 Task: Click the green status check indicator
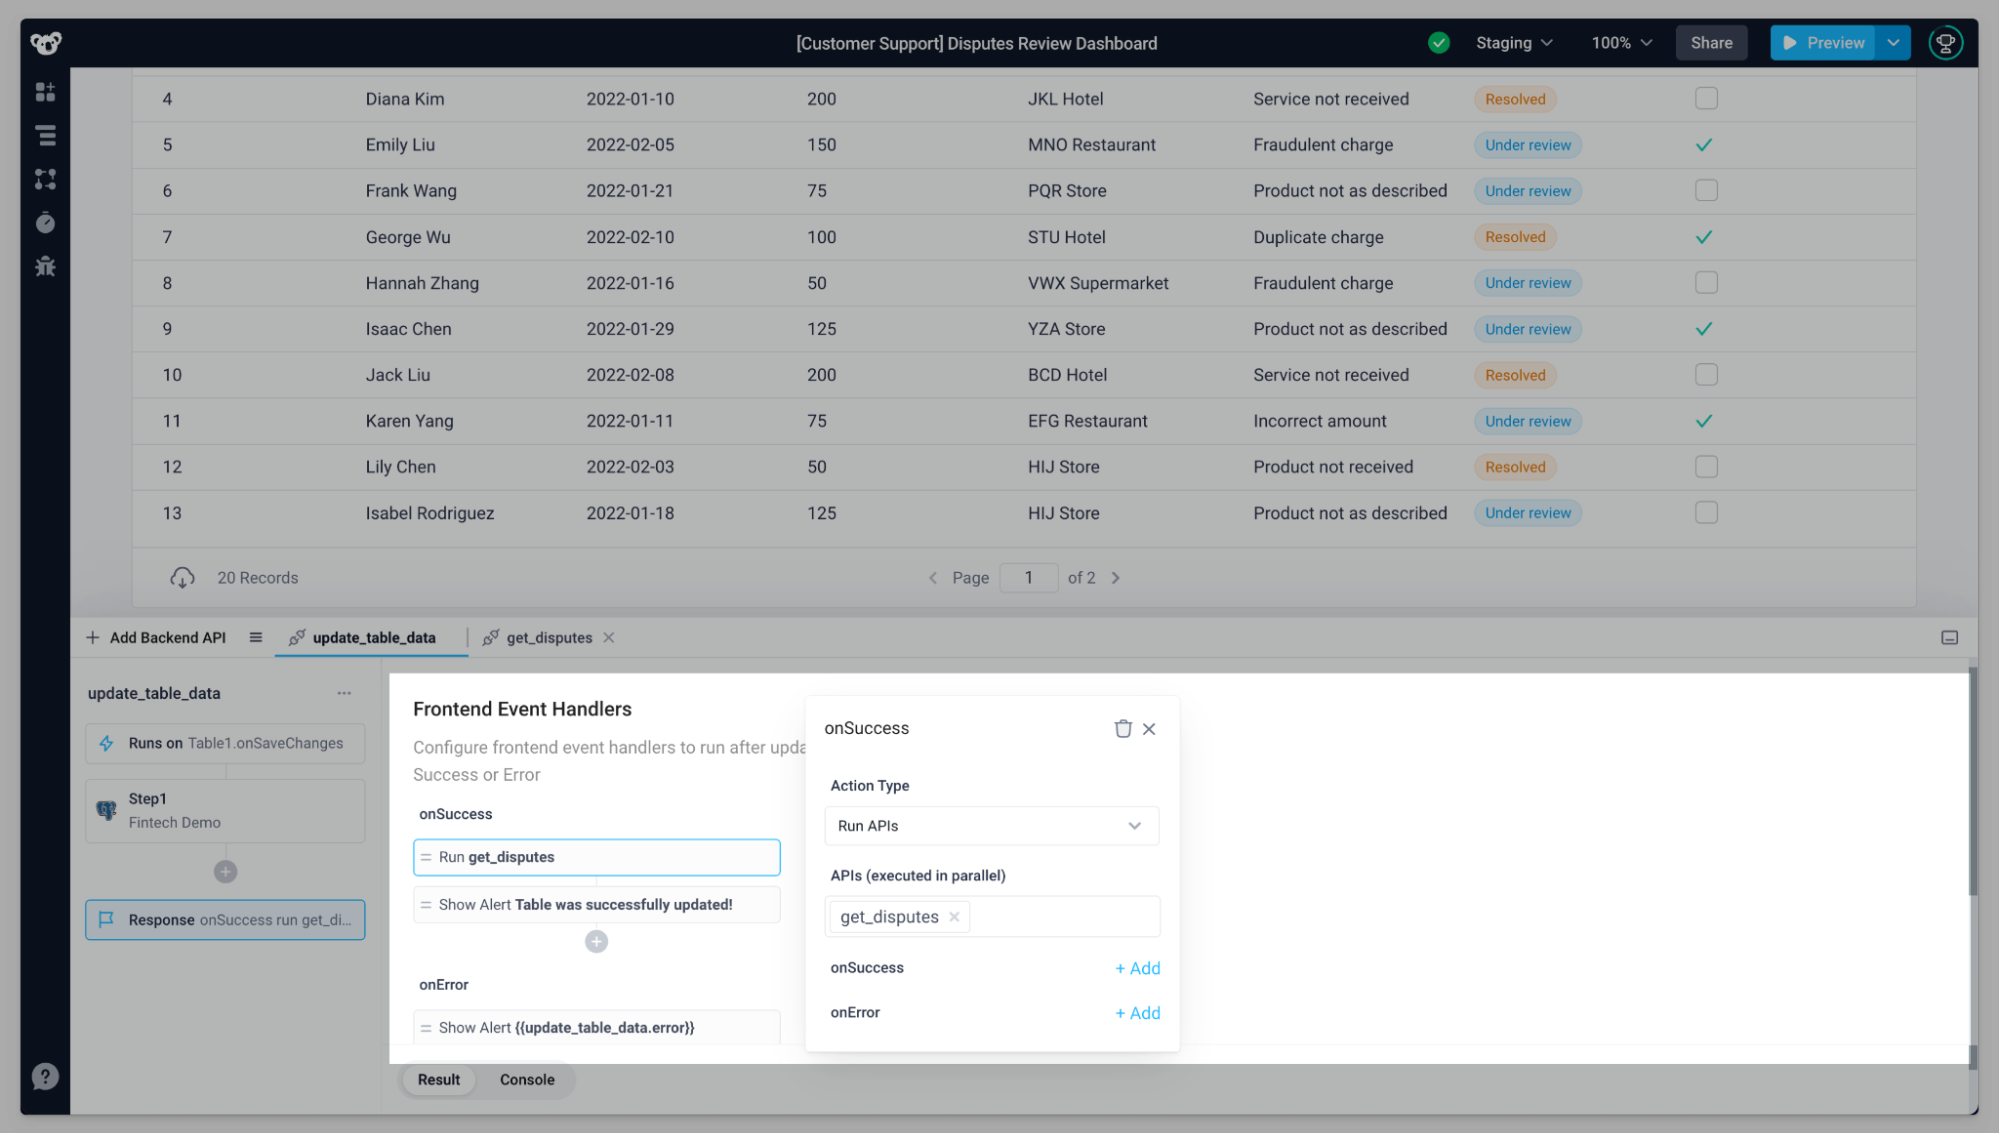1439,42
